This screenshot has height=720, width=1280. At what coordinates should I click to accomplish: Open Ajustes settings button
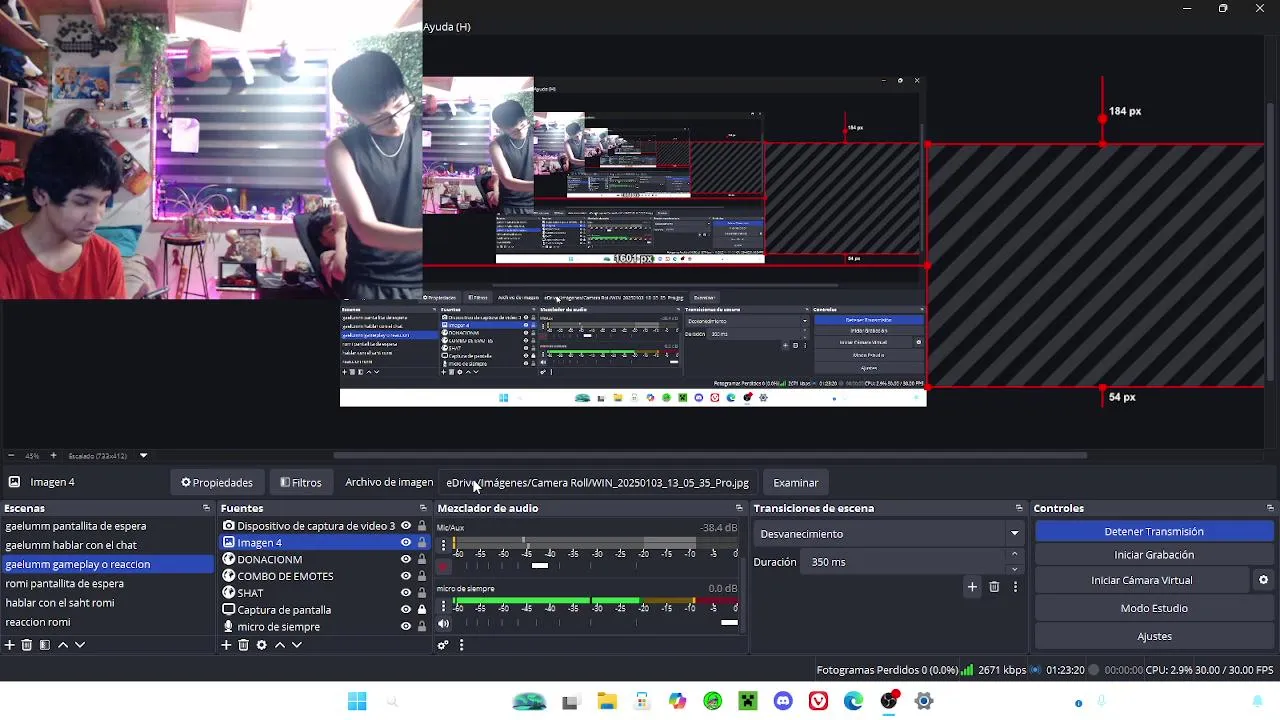coord(1154,636)
